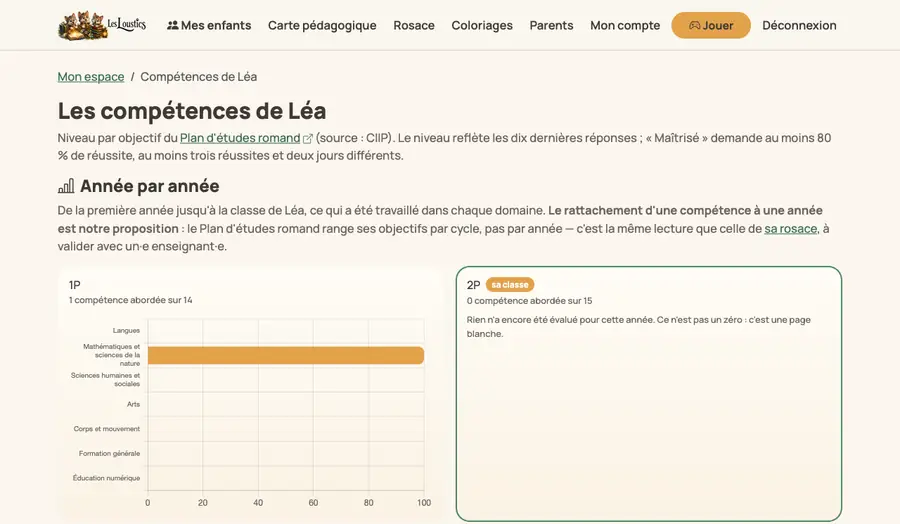900x524 pixels.
Task: Click the gamepad icon in Jouer button
Action: click(695, 25)
